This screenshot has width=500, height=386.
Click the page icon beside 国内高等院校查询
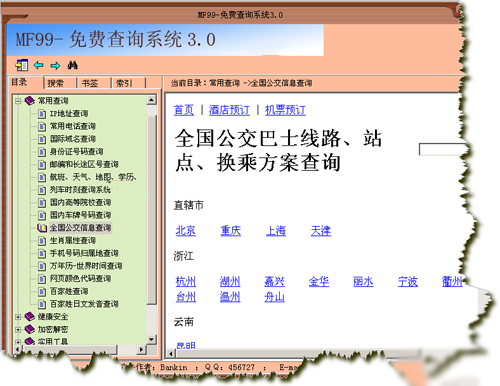coord(42,203)
